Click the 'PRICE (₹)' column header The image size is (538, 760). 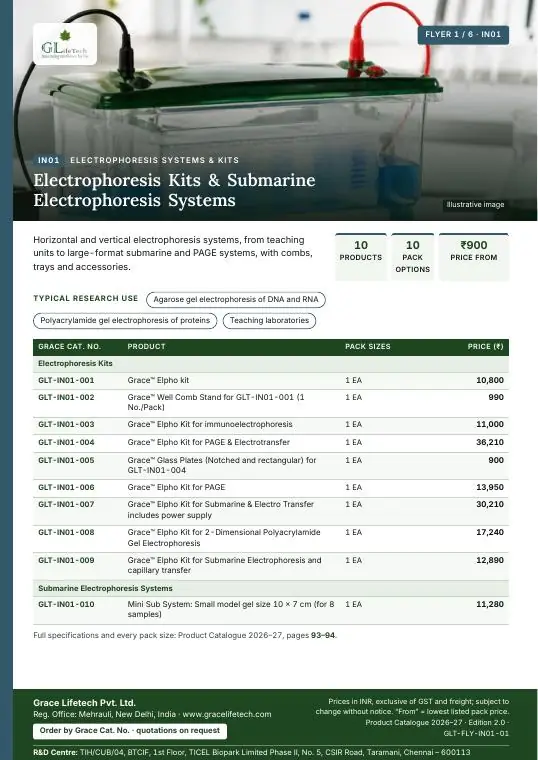tap(485, 347)
